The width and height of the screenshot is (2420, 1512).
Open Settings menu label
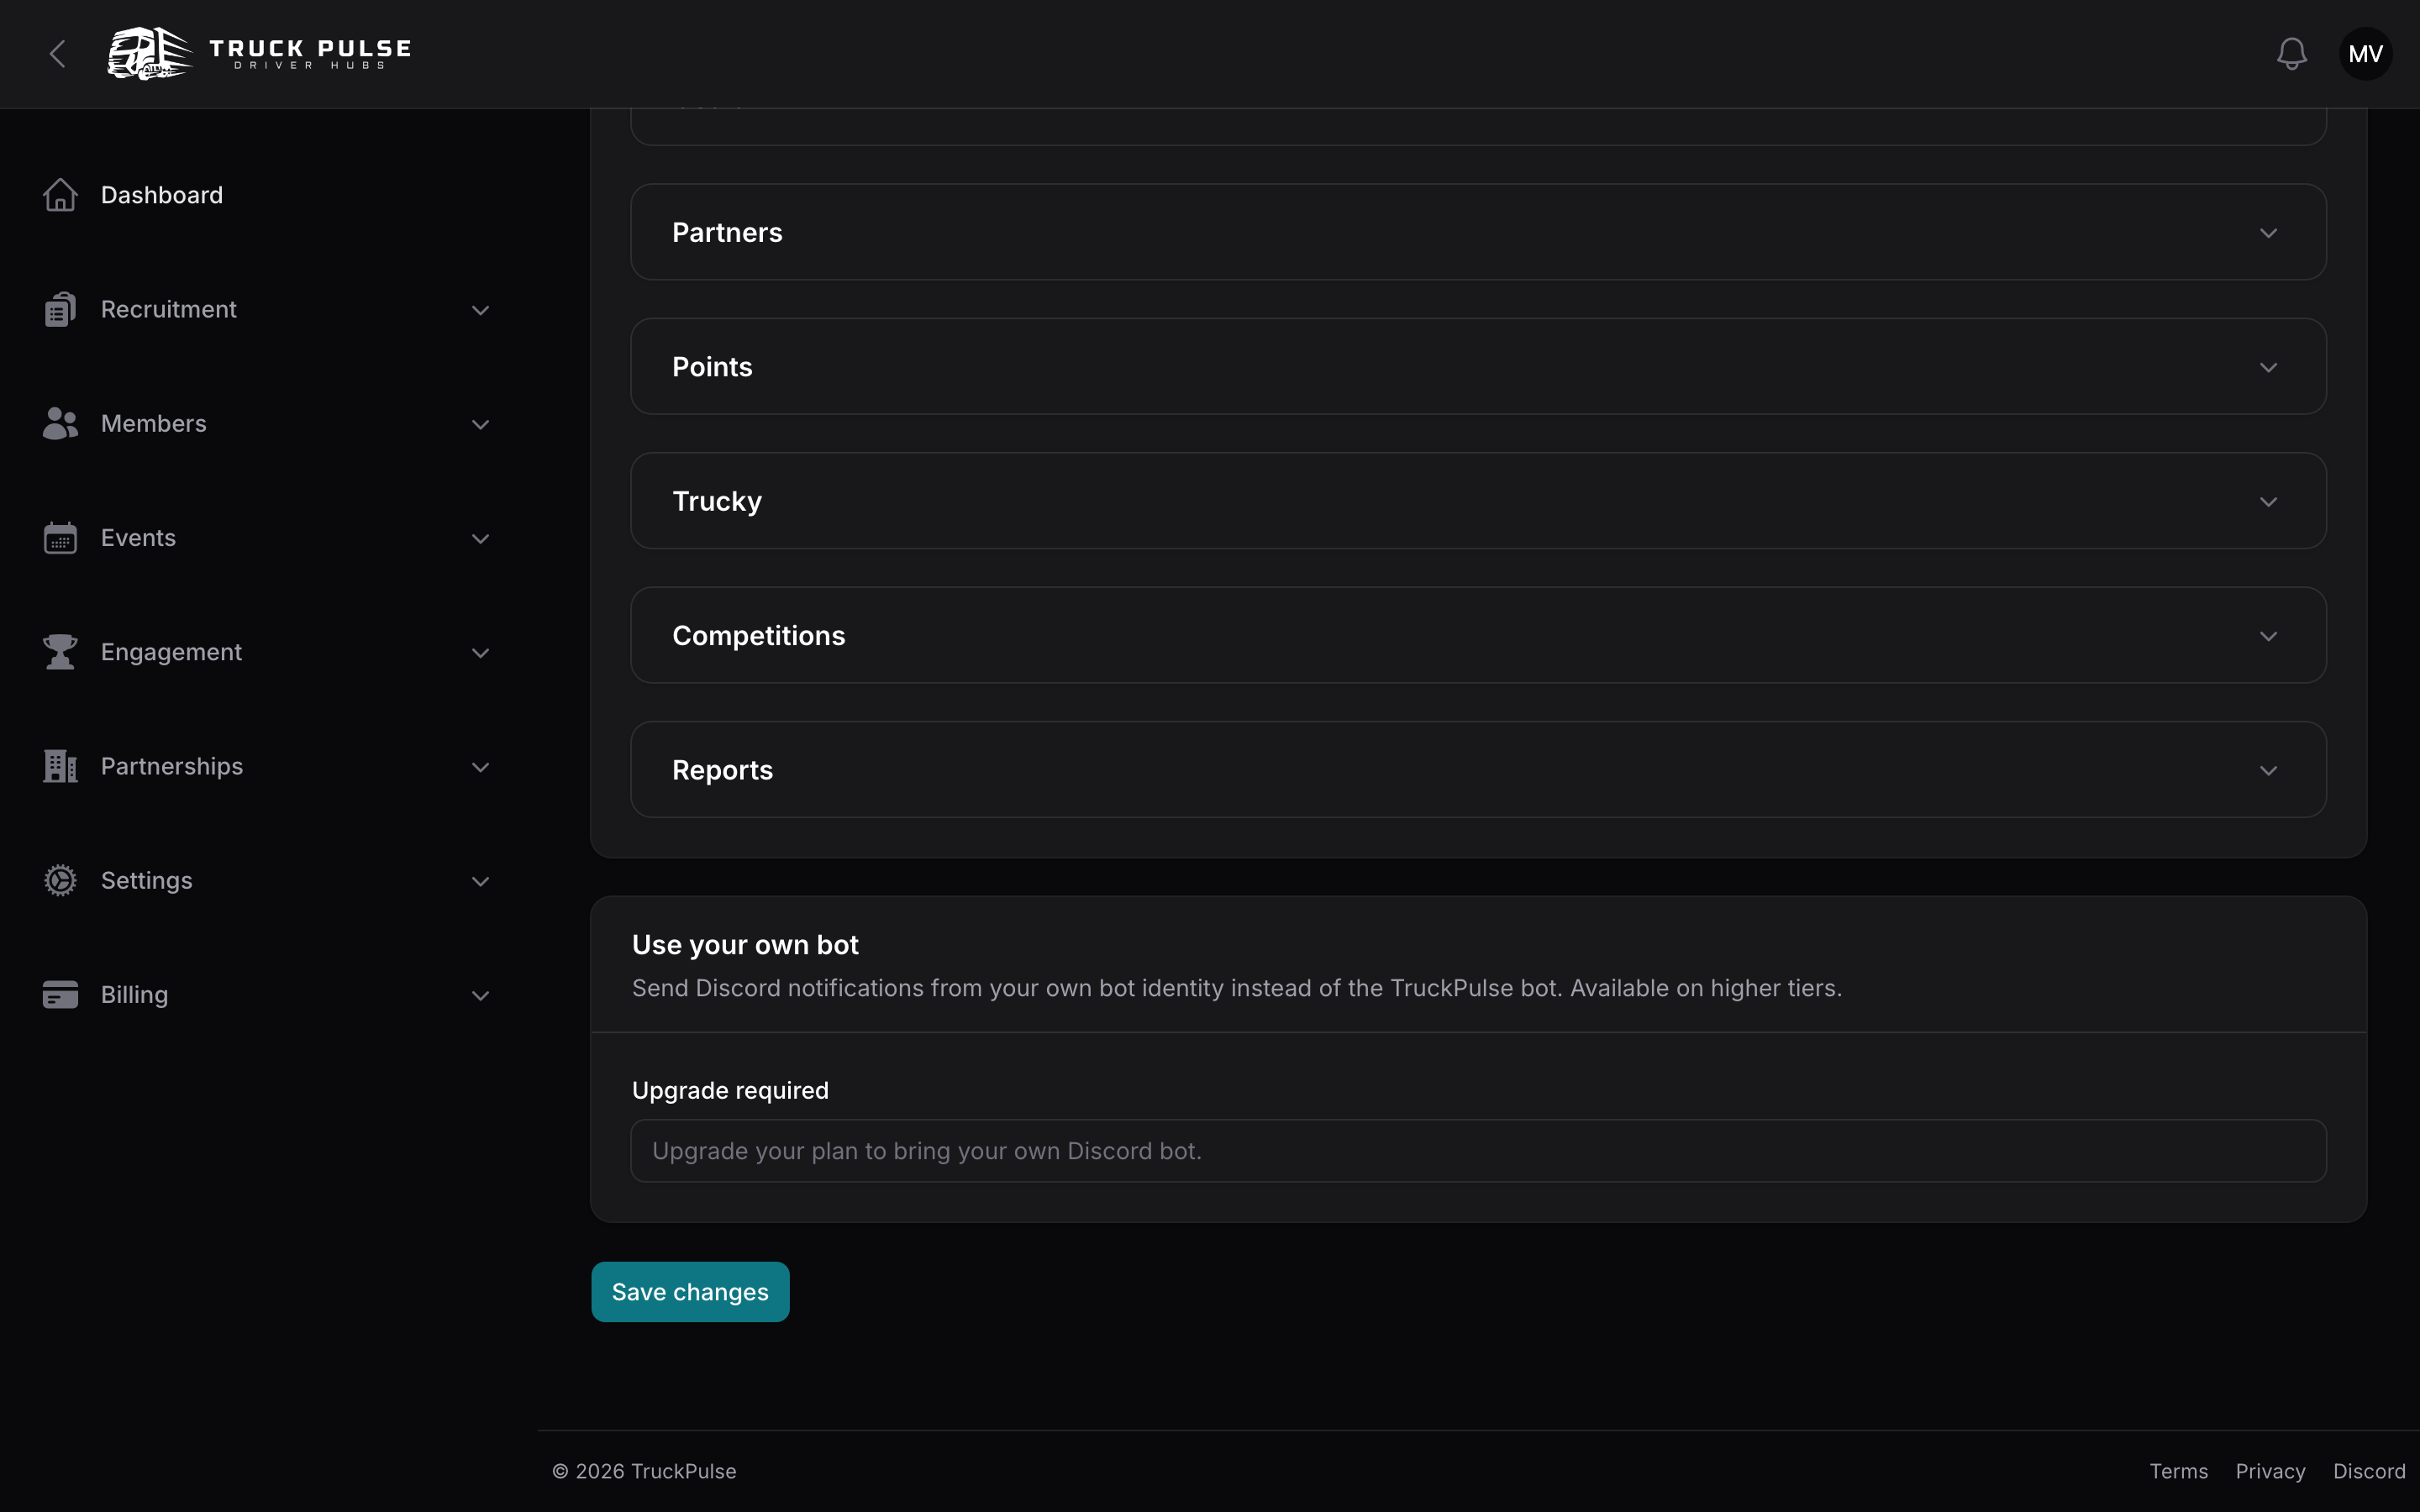tap(146, 880)
